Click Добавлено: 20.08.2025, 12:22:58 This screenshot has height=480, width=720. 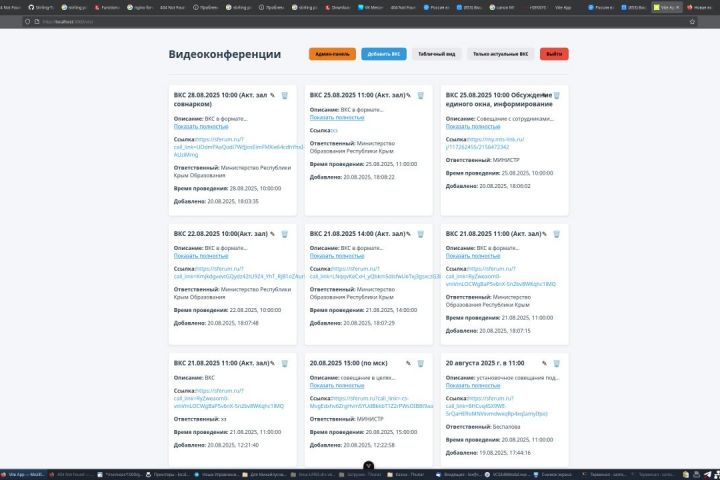click(352, 445)
